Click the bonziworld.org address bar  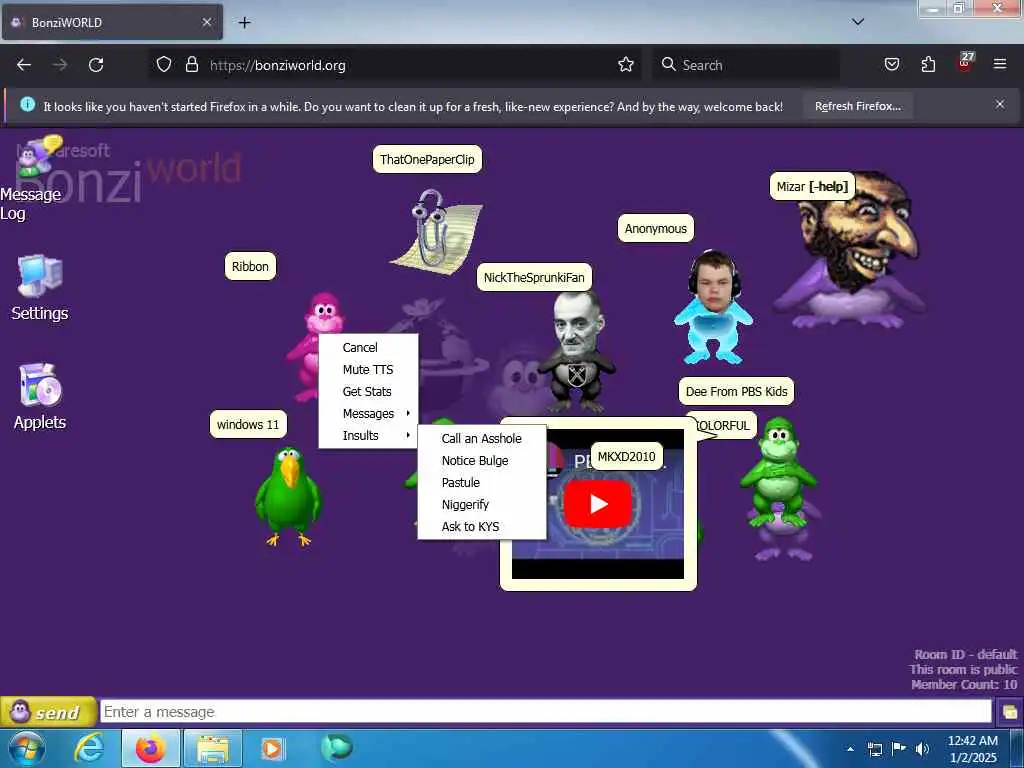coord(395,65)
